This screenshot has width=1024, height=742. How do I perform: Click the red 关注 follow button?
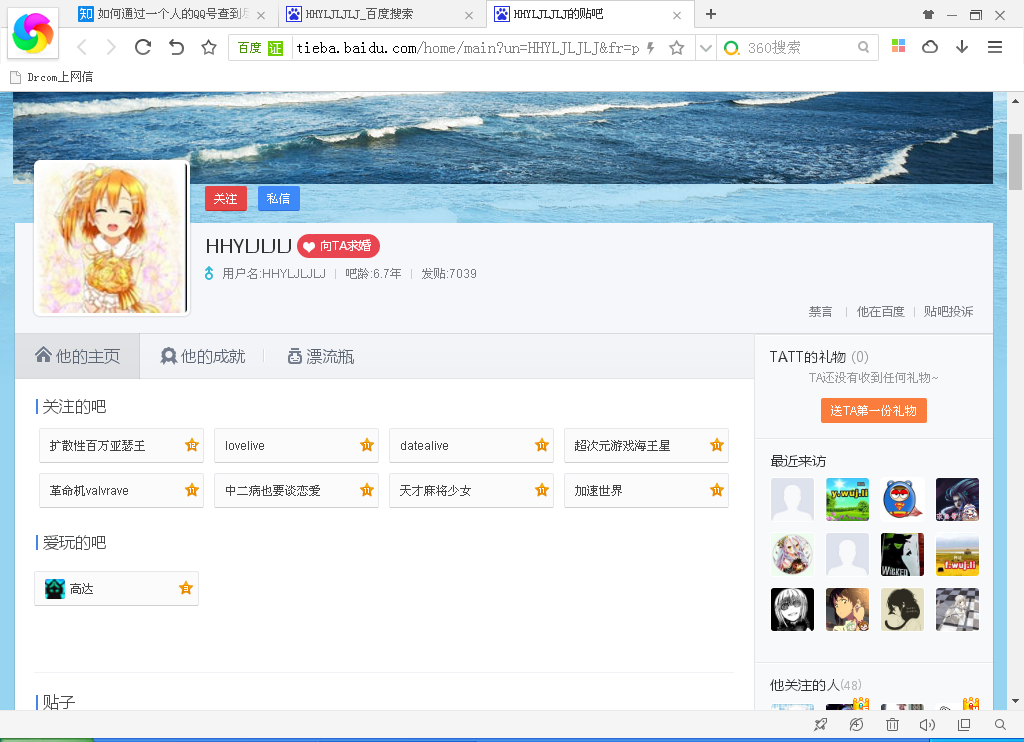coord(226,199)
